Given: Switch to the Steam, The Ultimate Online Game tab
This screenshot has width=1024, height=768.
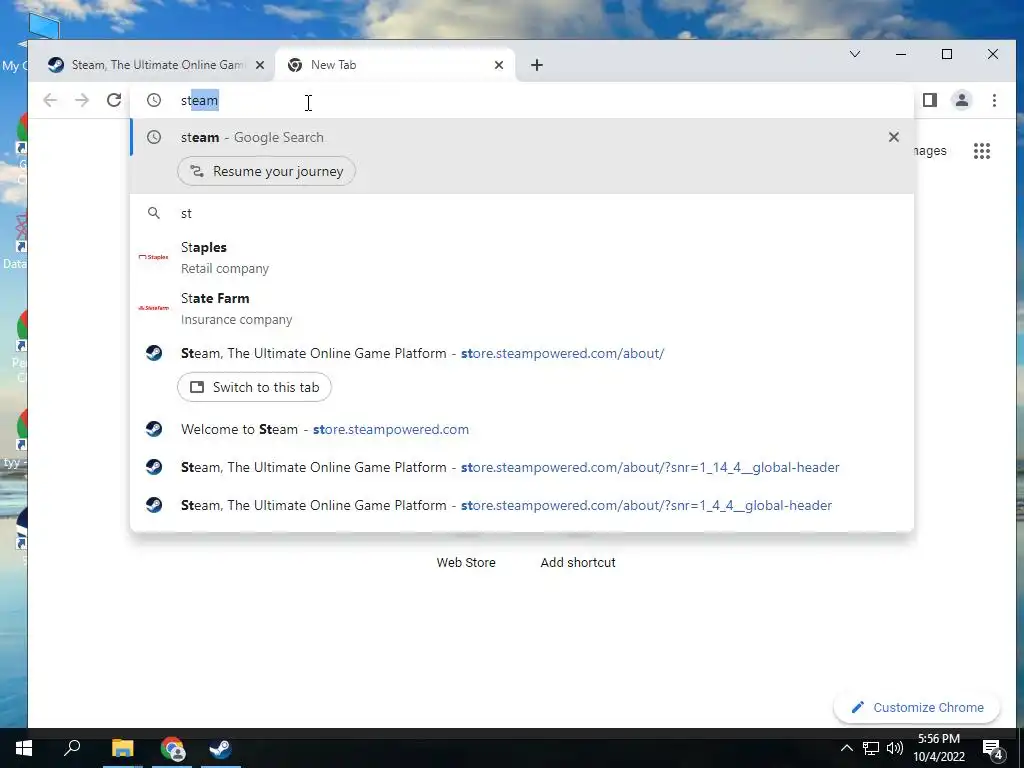Looking at the screenshot, I should click(x=155, y=65).
